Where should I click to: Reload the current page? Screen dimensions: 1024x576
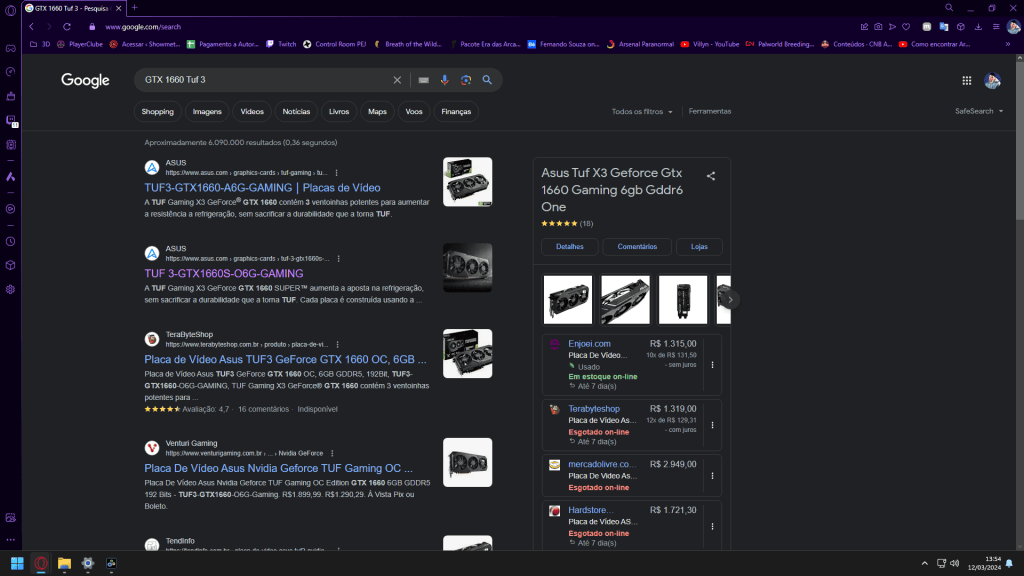point(67,27)
